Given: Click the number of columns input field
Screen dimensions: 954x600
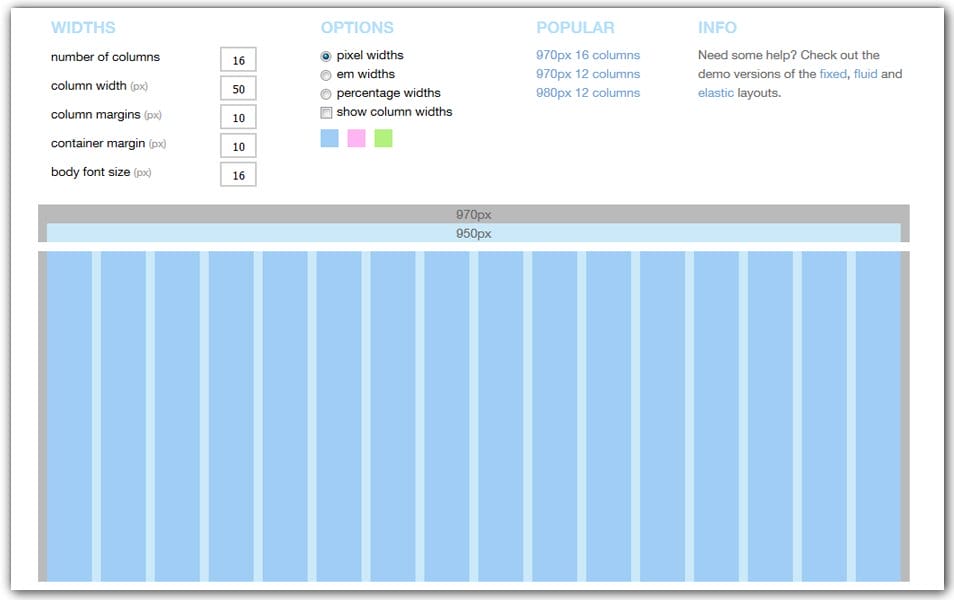Looking at the screenshot, I should coord(238,60).
